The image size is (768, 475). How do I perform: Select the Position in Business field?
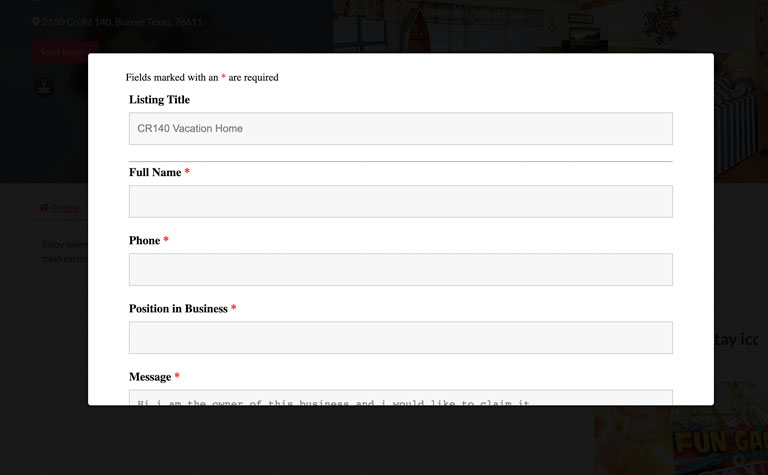click(x=400, y=337)
